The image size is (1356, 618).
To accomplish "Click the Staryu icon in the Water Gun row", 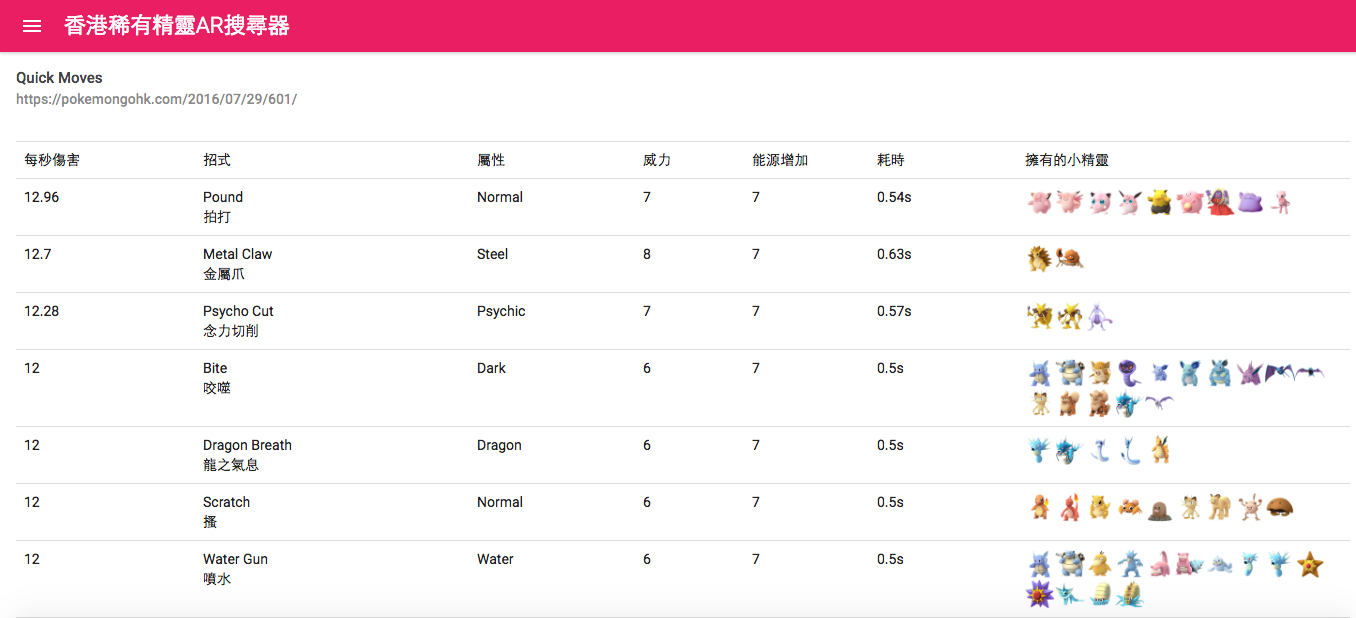I will 1310,565.
